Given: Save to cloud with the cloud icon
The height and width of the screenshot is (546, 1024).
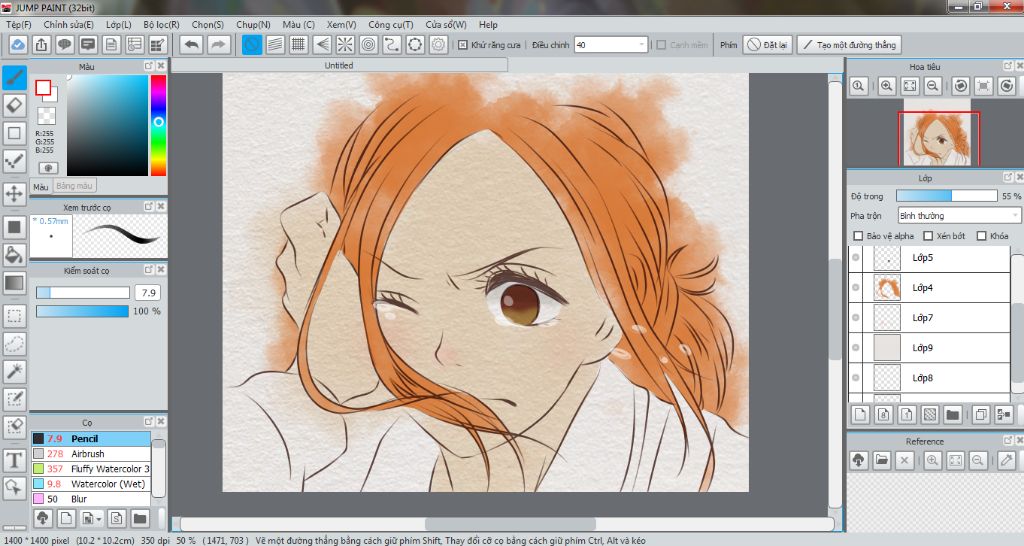Looking at the screenshot, I should pyautogui.click(x=18, y=44).
